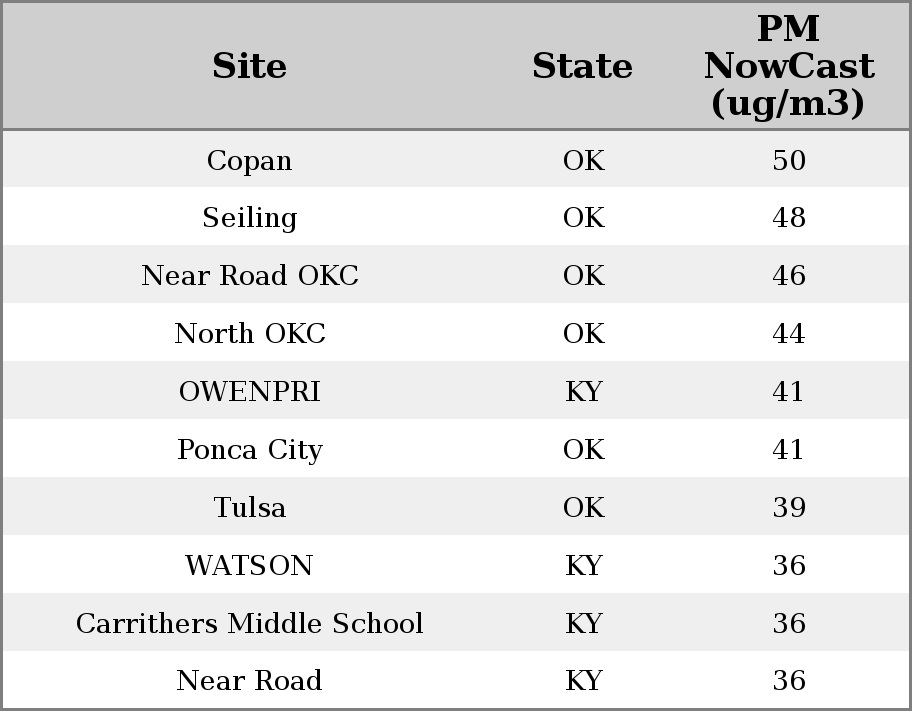912x711 pixels.
Task: Click the WATSON site name
Action: pos(249,565)
